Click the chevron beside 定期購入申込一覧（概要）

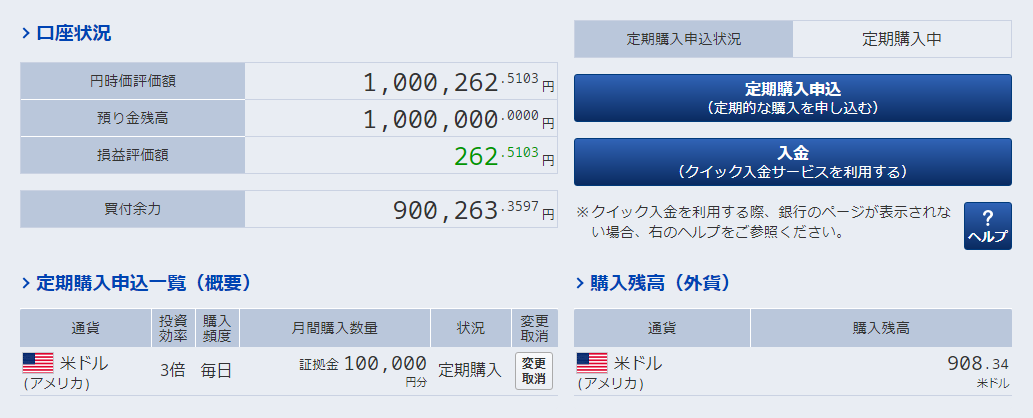26,283
